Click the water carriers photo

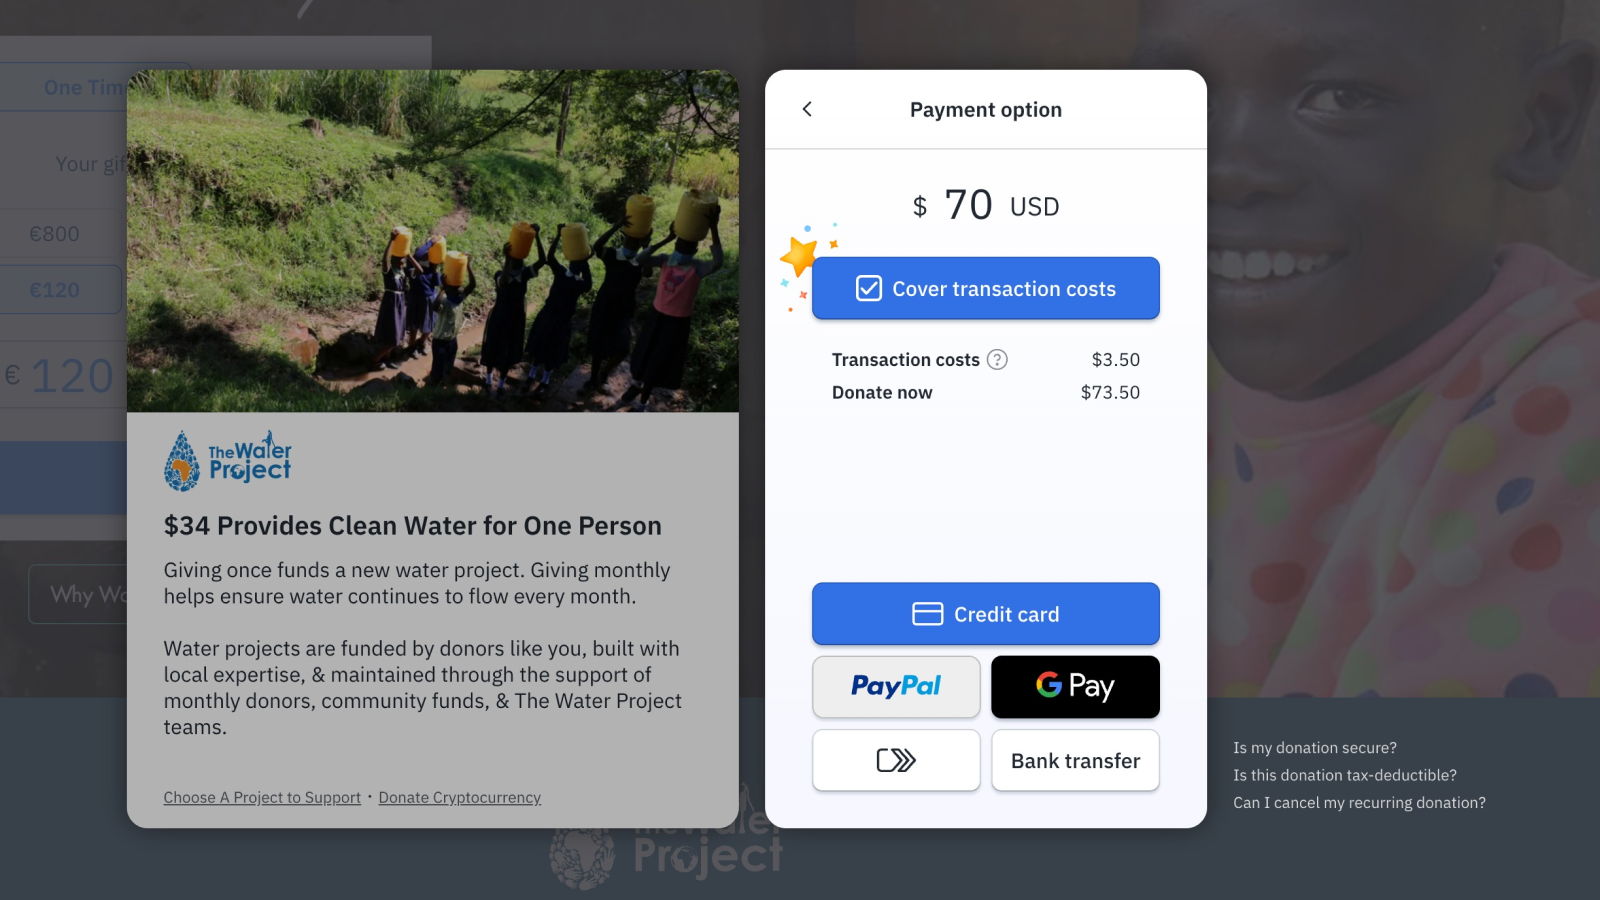click(x=433, y=241)
